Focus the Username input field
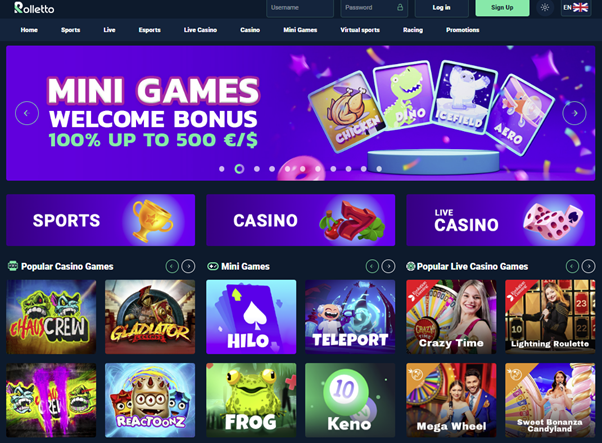Viewport: 602px width, 443px height. tap(300, 8)
